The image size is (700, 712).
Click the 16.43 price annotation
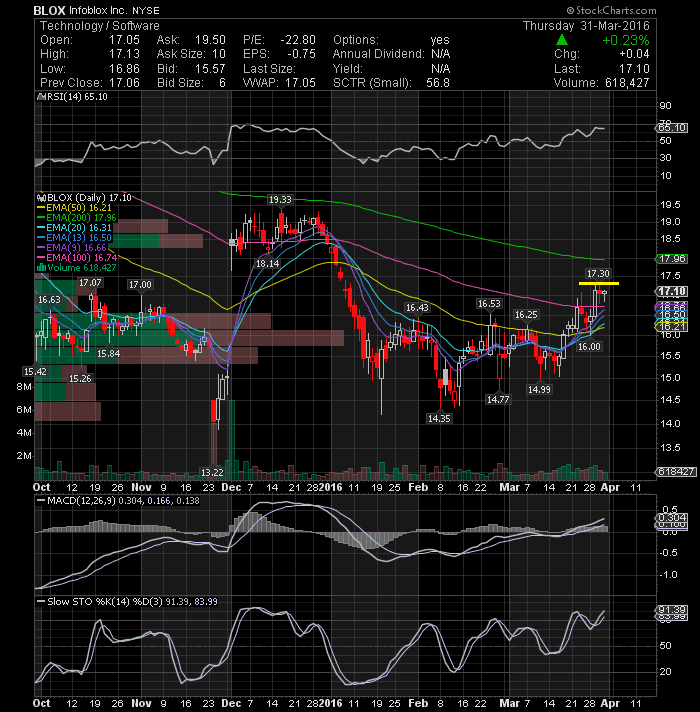(x=417, y=308)
